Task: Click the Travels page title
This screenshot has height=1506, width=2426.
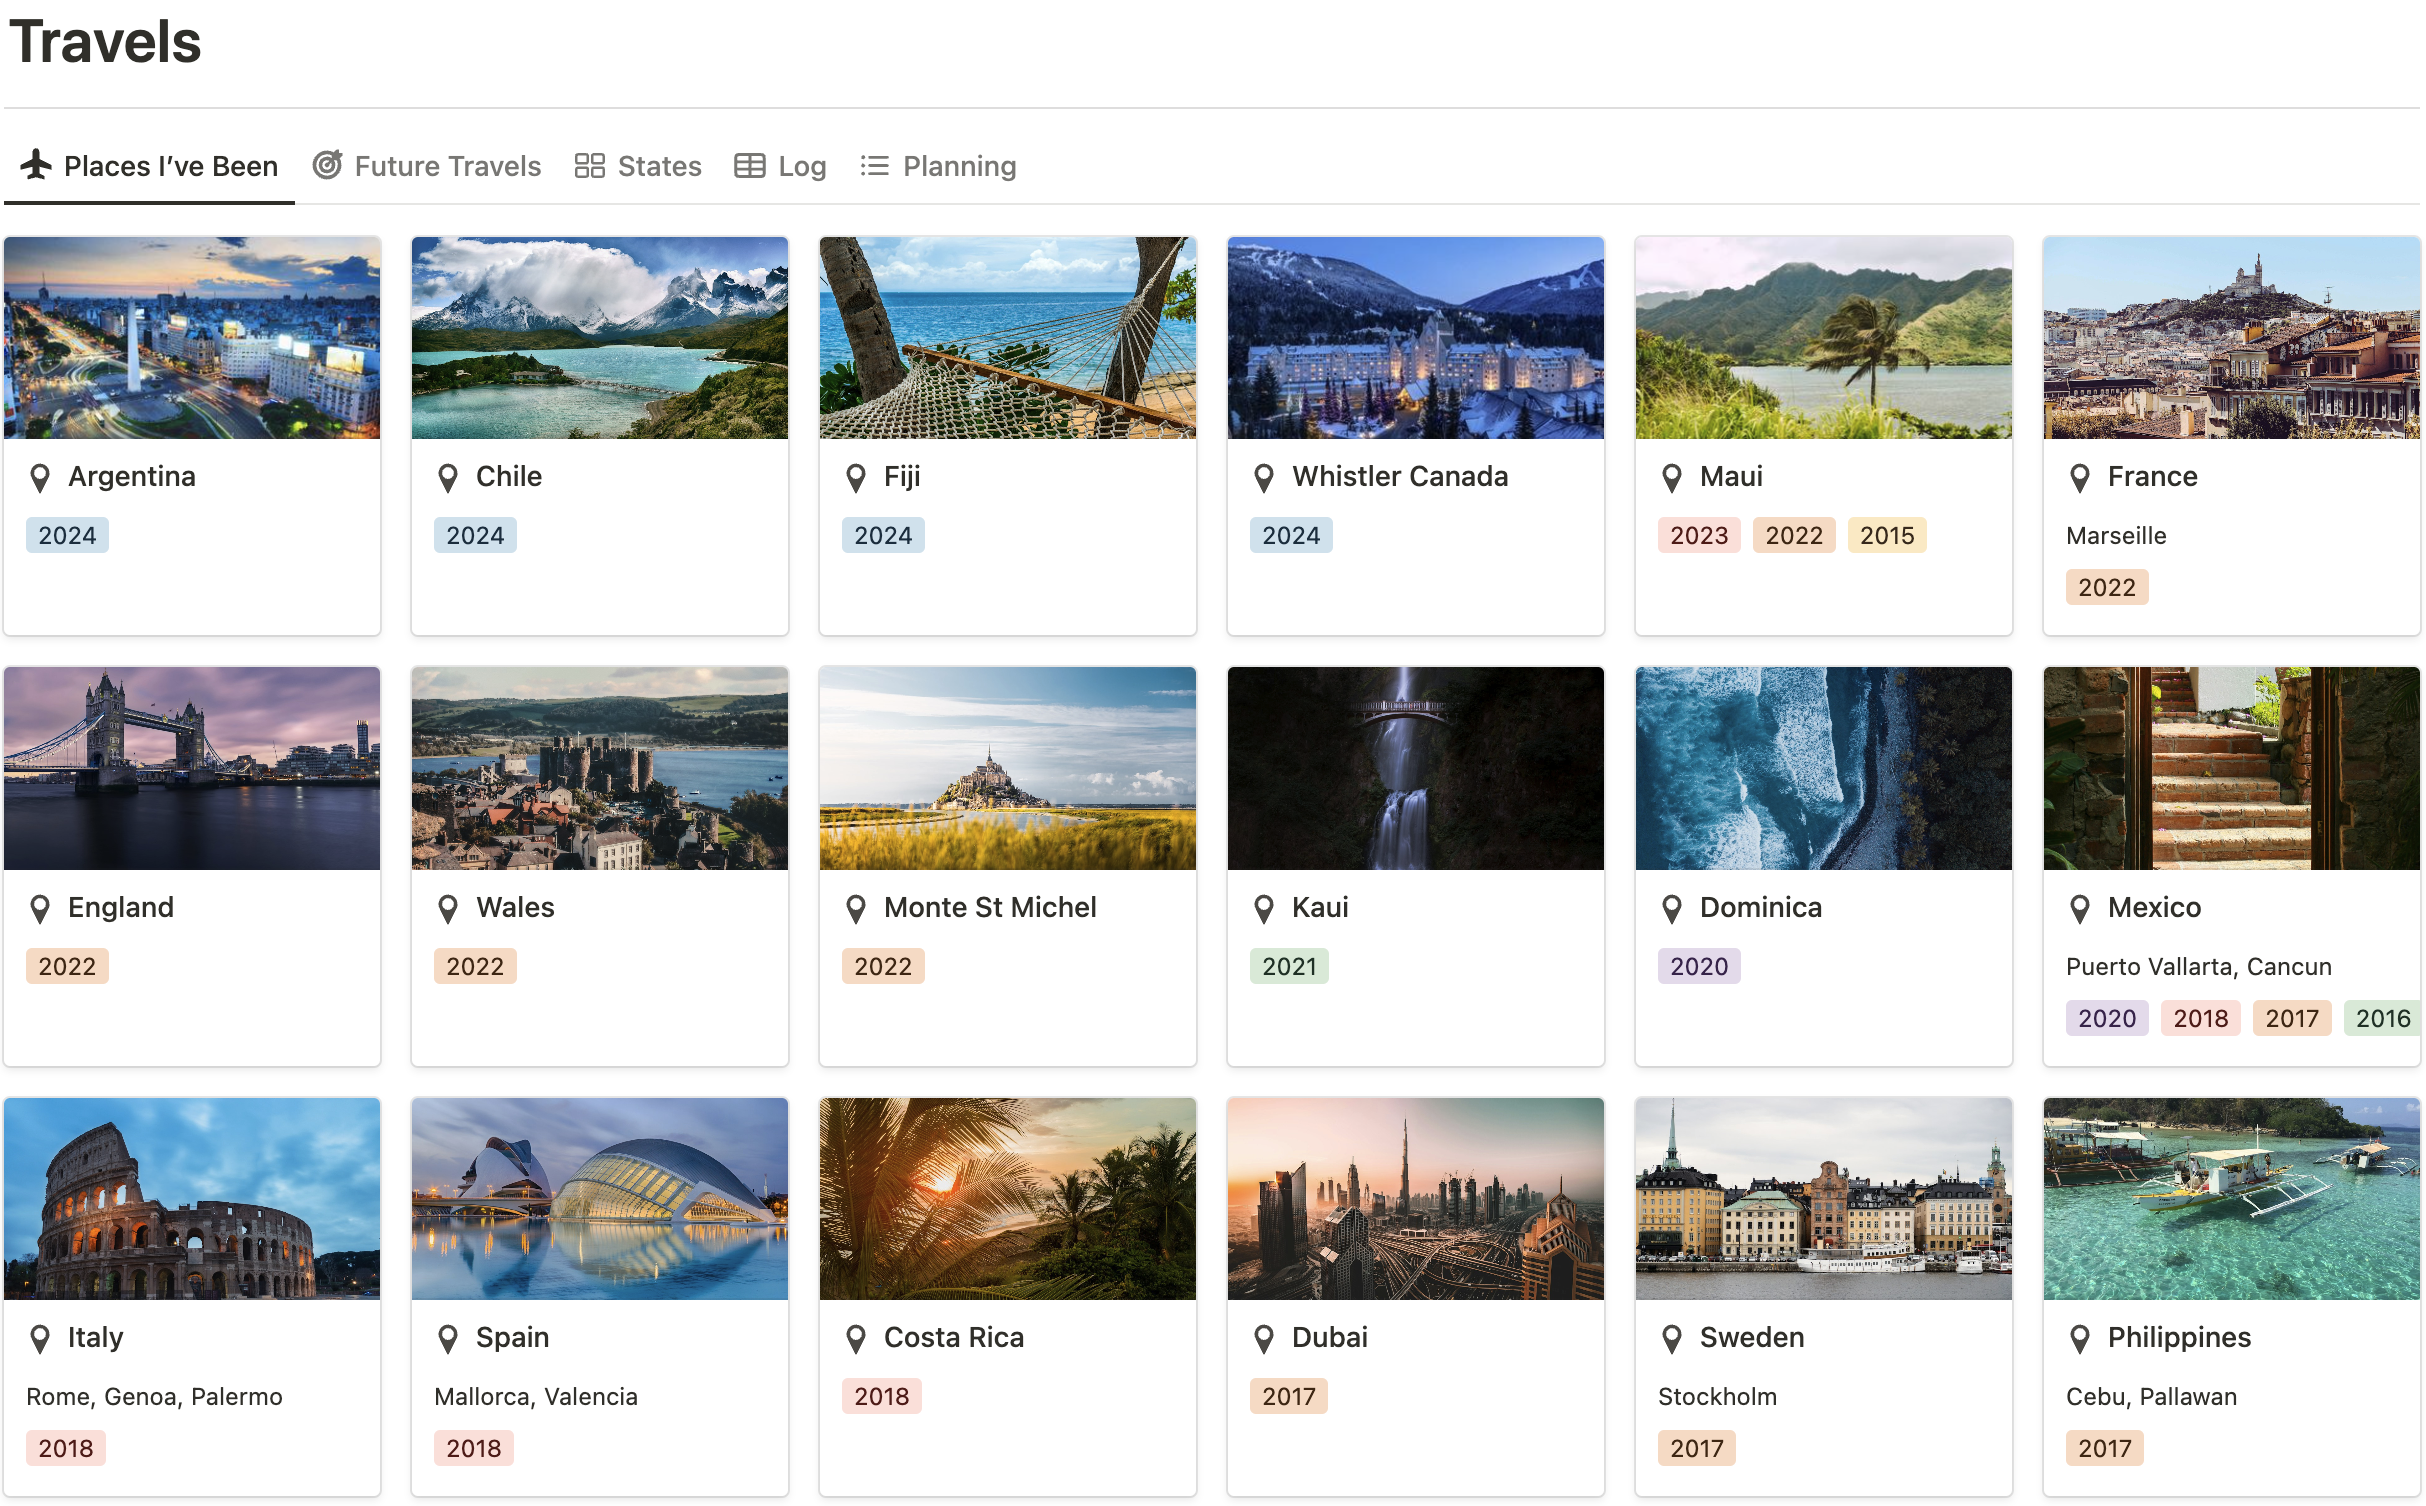Action: point(106,42)
